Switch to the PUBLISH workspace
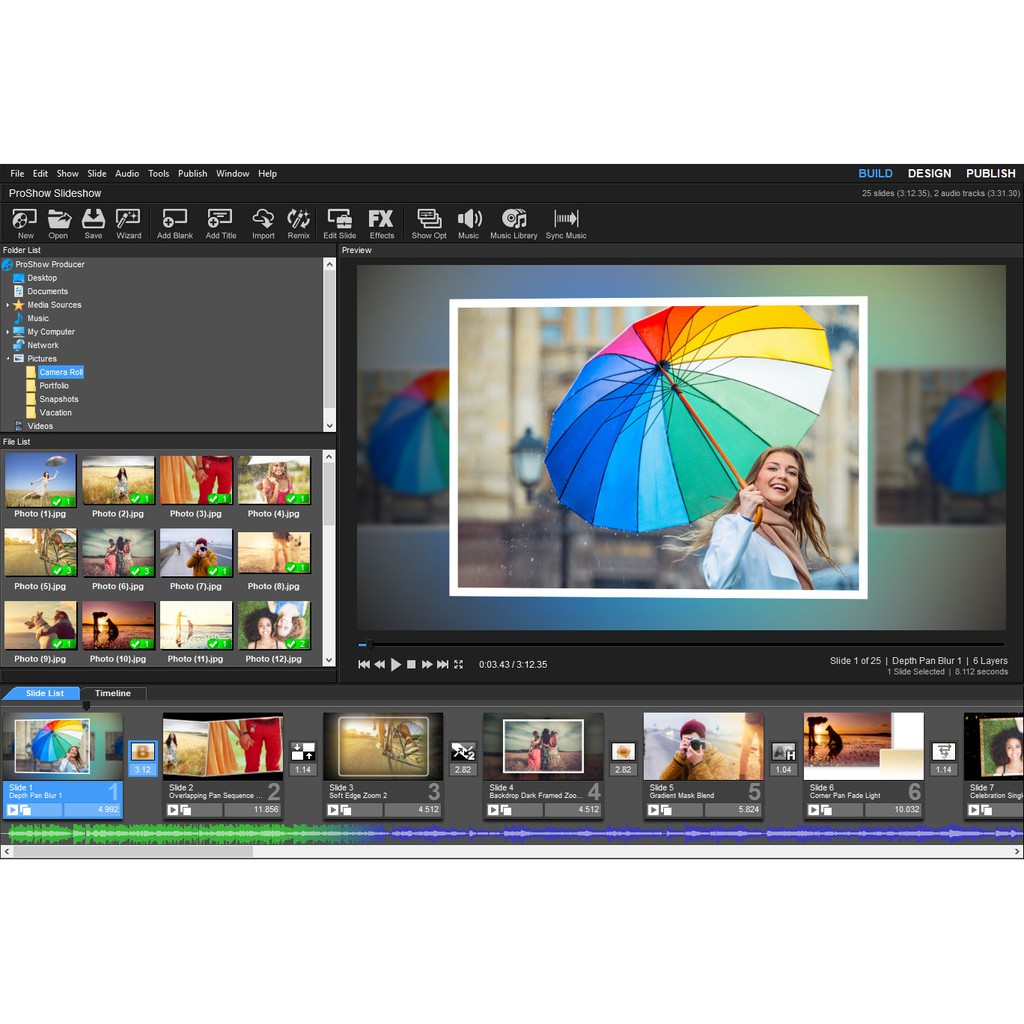This screenshot has width=1024, height=1024. point(990,174)
